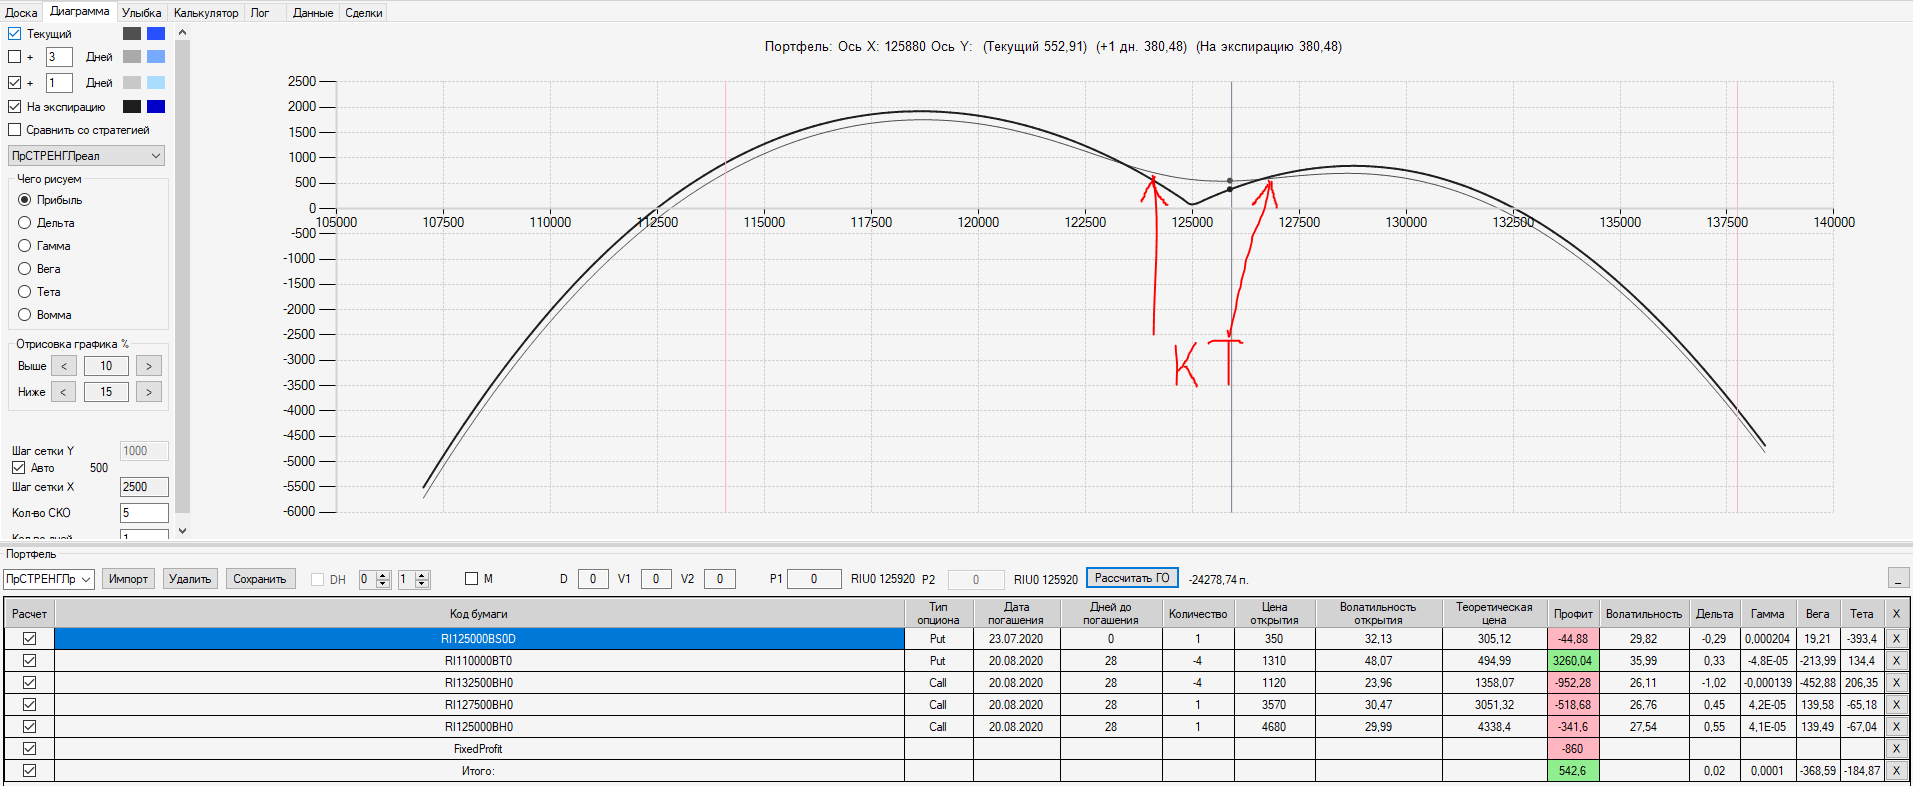Select the Вега radio option
The width and height of the screenshot is (1913, 786).
click(x=25, y=269)
